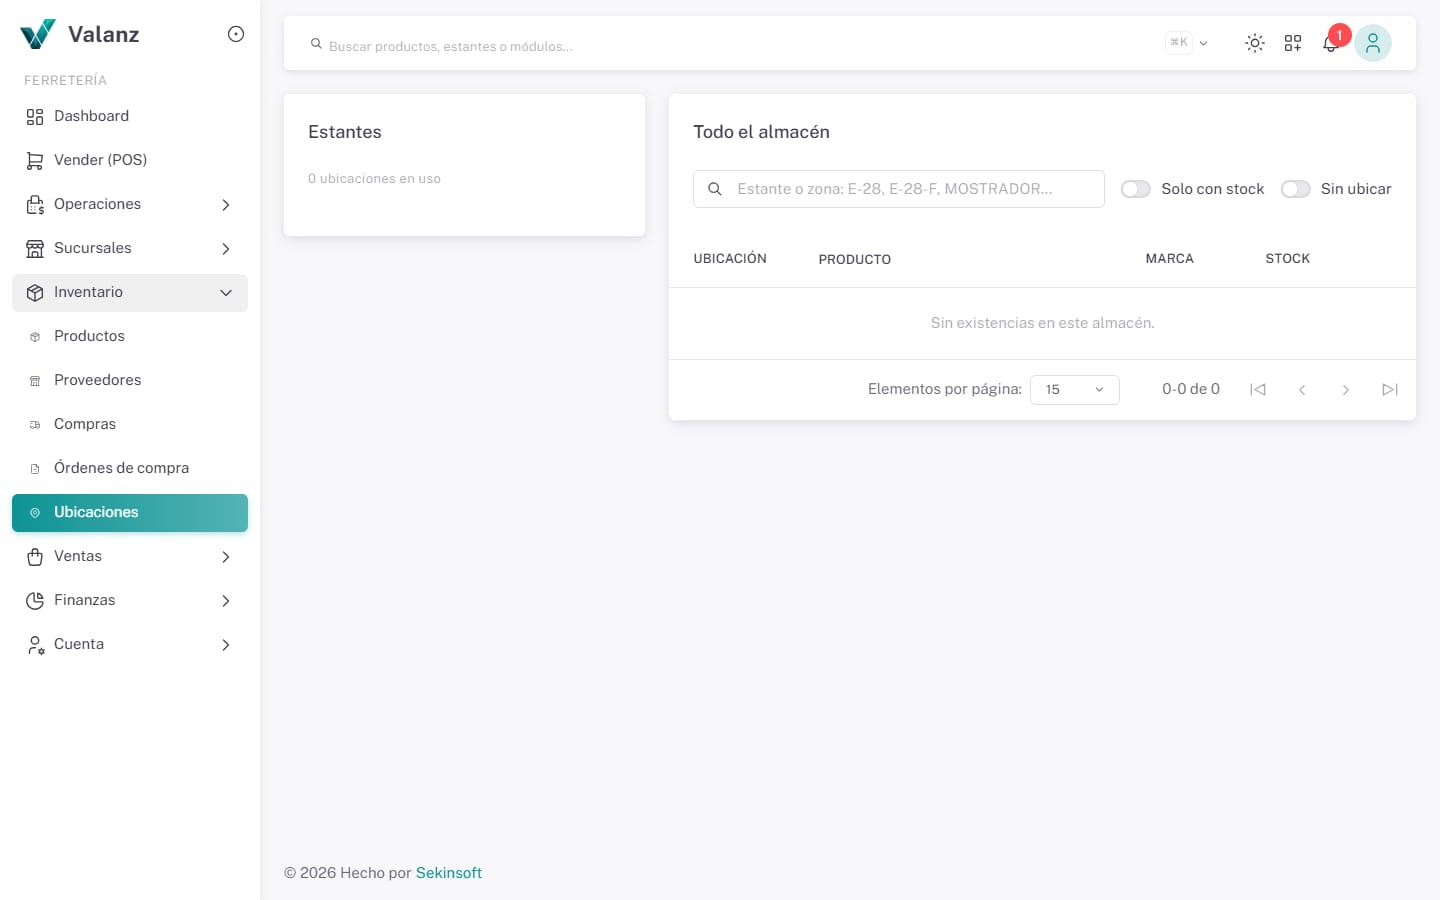The width and height of the screenshot is (1440, 900).
Task: Click the Sucursales store icon
Action: click(35, 249)
